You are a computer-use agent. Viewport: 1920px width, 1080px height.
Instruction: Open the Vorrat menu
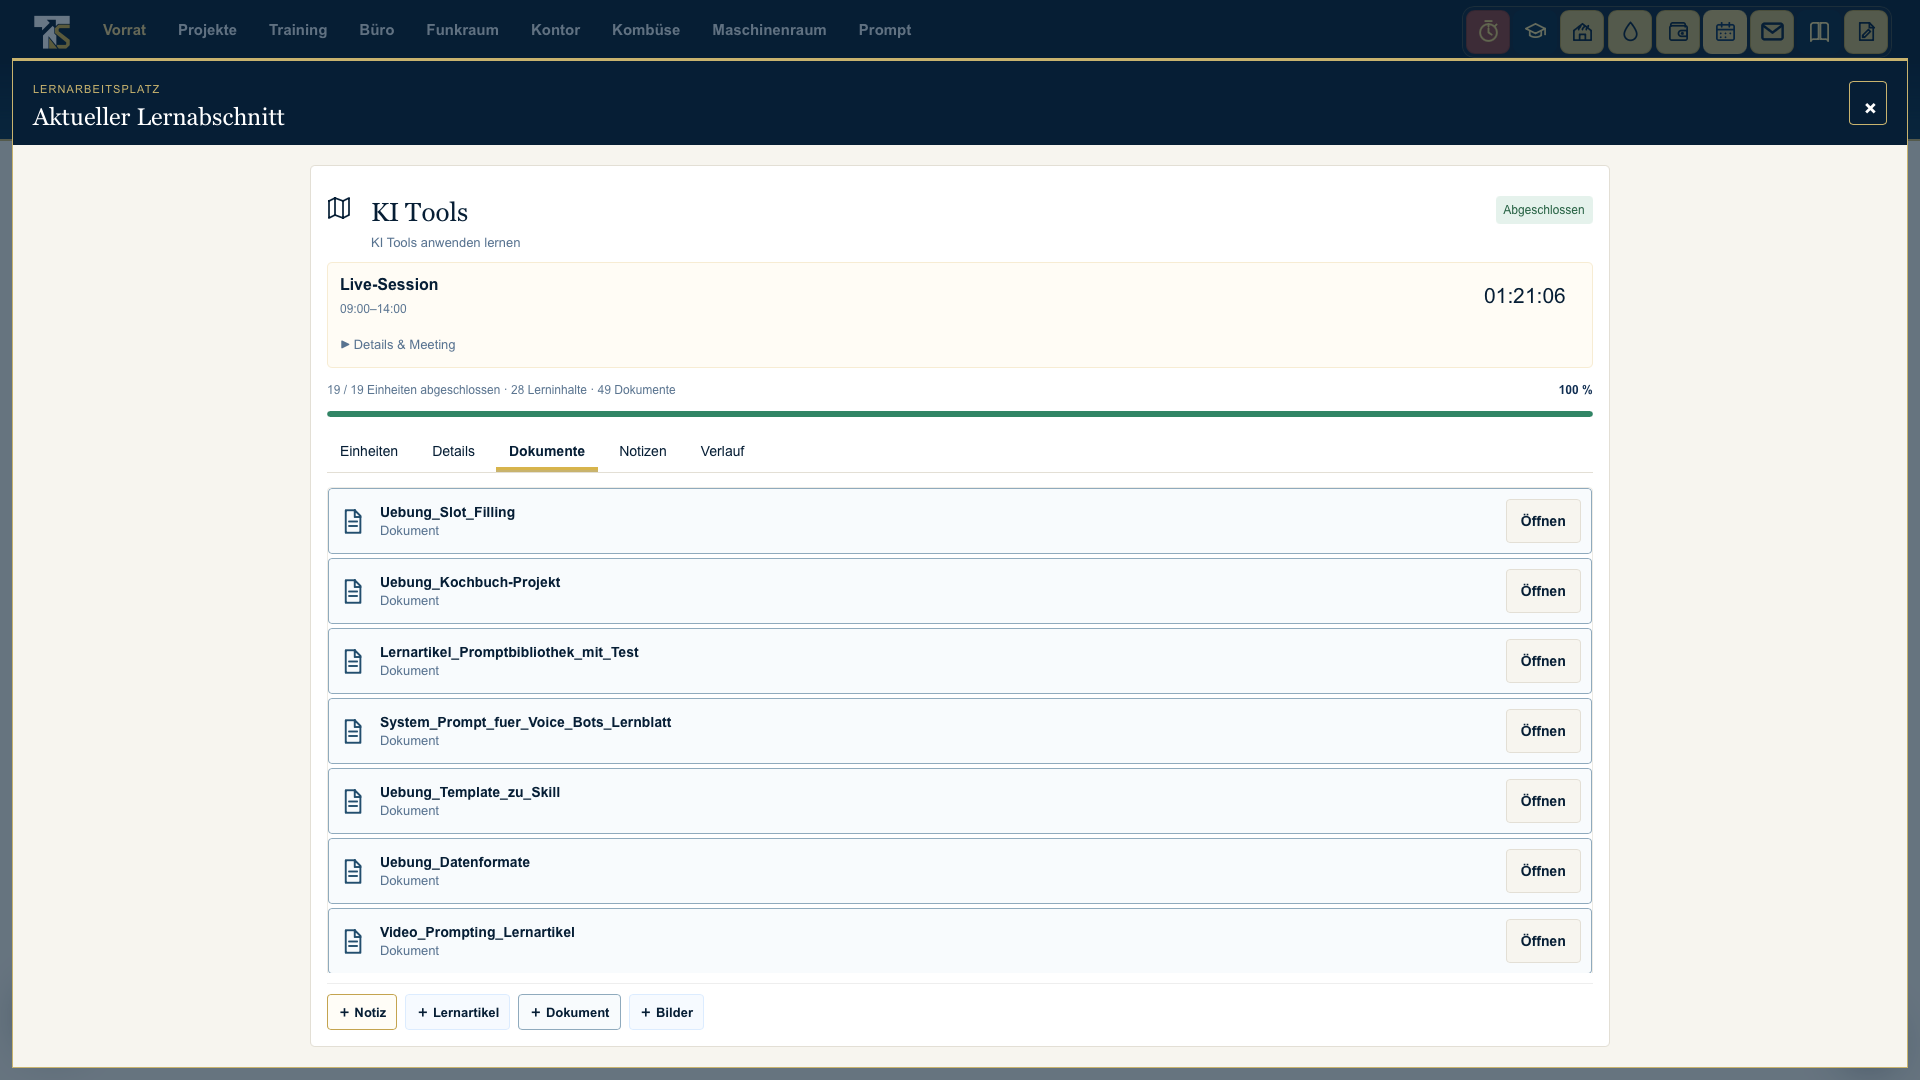coord(124,30)
